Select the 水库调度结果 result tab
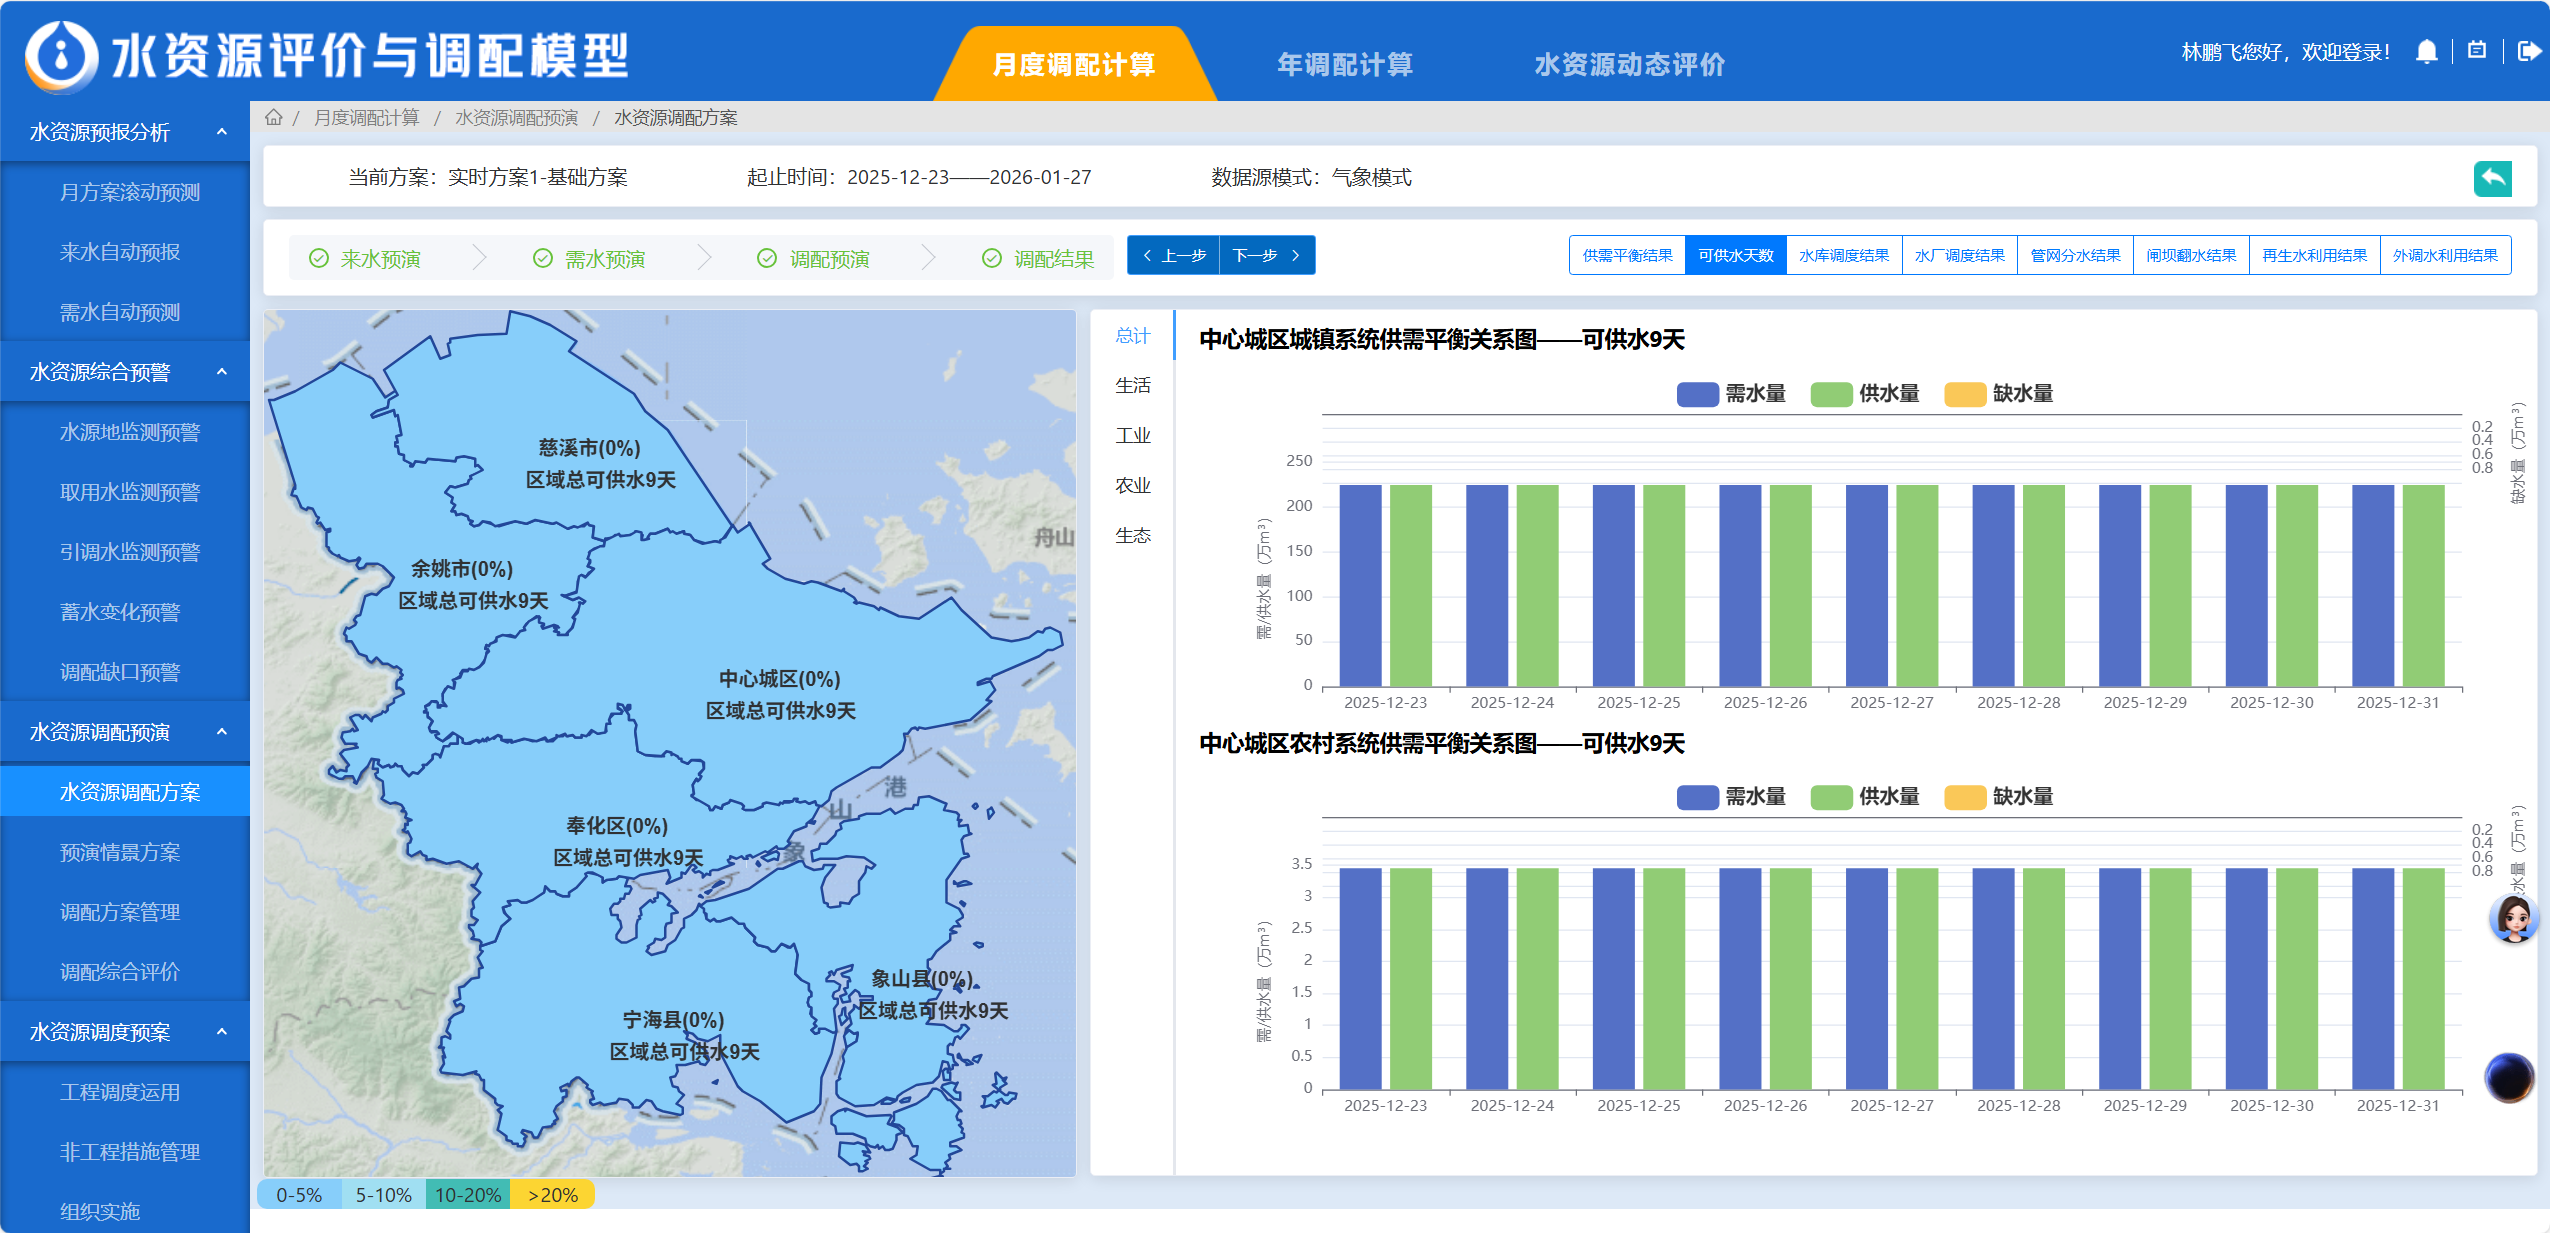Viewport: 2550px width, 1233px height. pyautogui.click(x=1843, y=256)
